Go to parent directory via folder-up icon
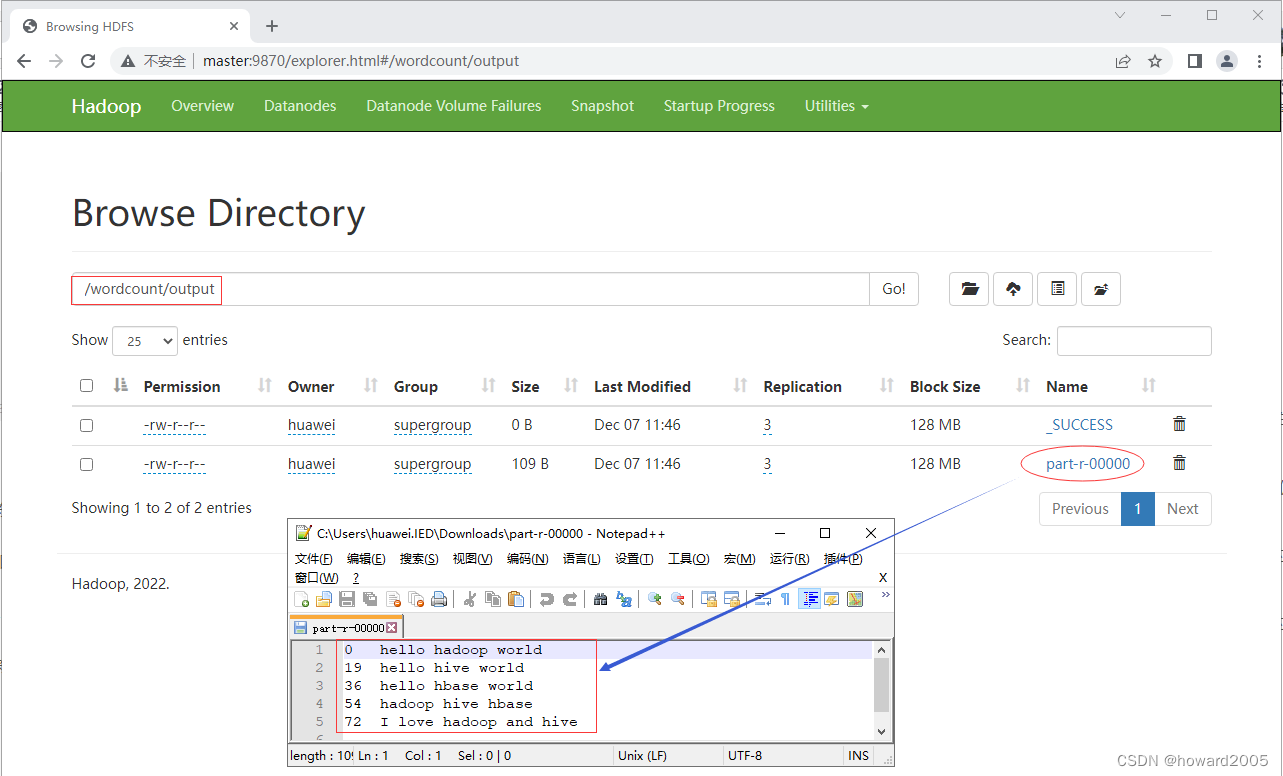This screenshot has height=776, width=1283. 1101,289
